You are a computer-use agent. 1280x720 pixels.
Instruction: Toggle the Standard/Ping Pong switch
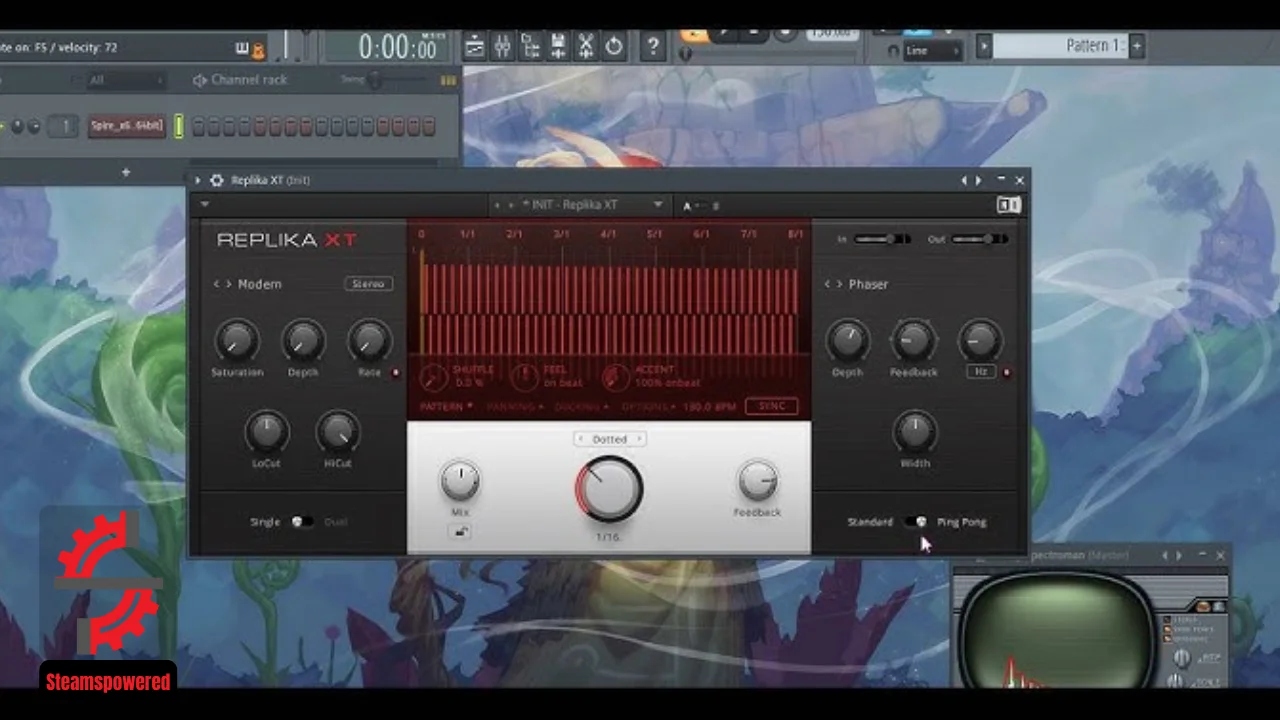click(916, 522)
